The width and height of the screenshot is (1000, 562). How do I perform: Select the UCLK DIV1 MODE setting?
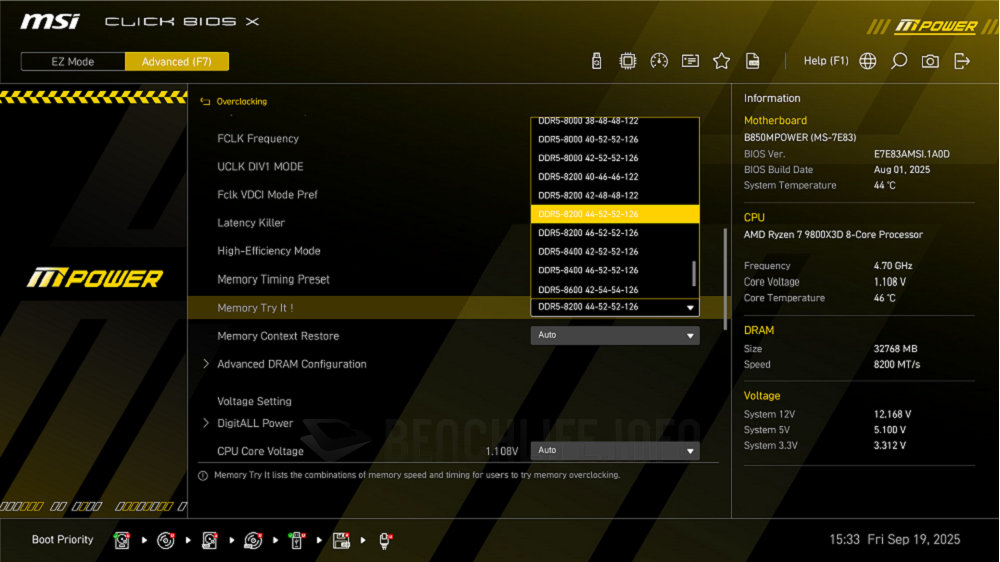point(260,167)
